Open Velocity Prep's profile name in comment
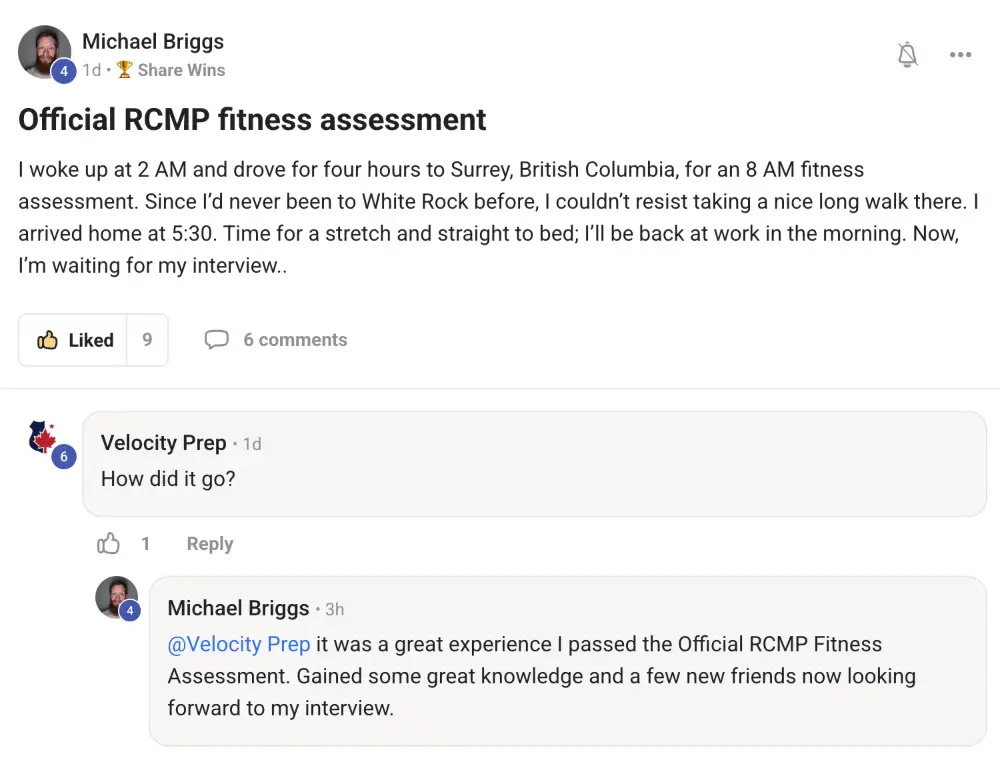This screenshot has width=1000, height=760. point(163,443)
